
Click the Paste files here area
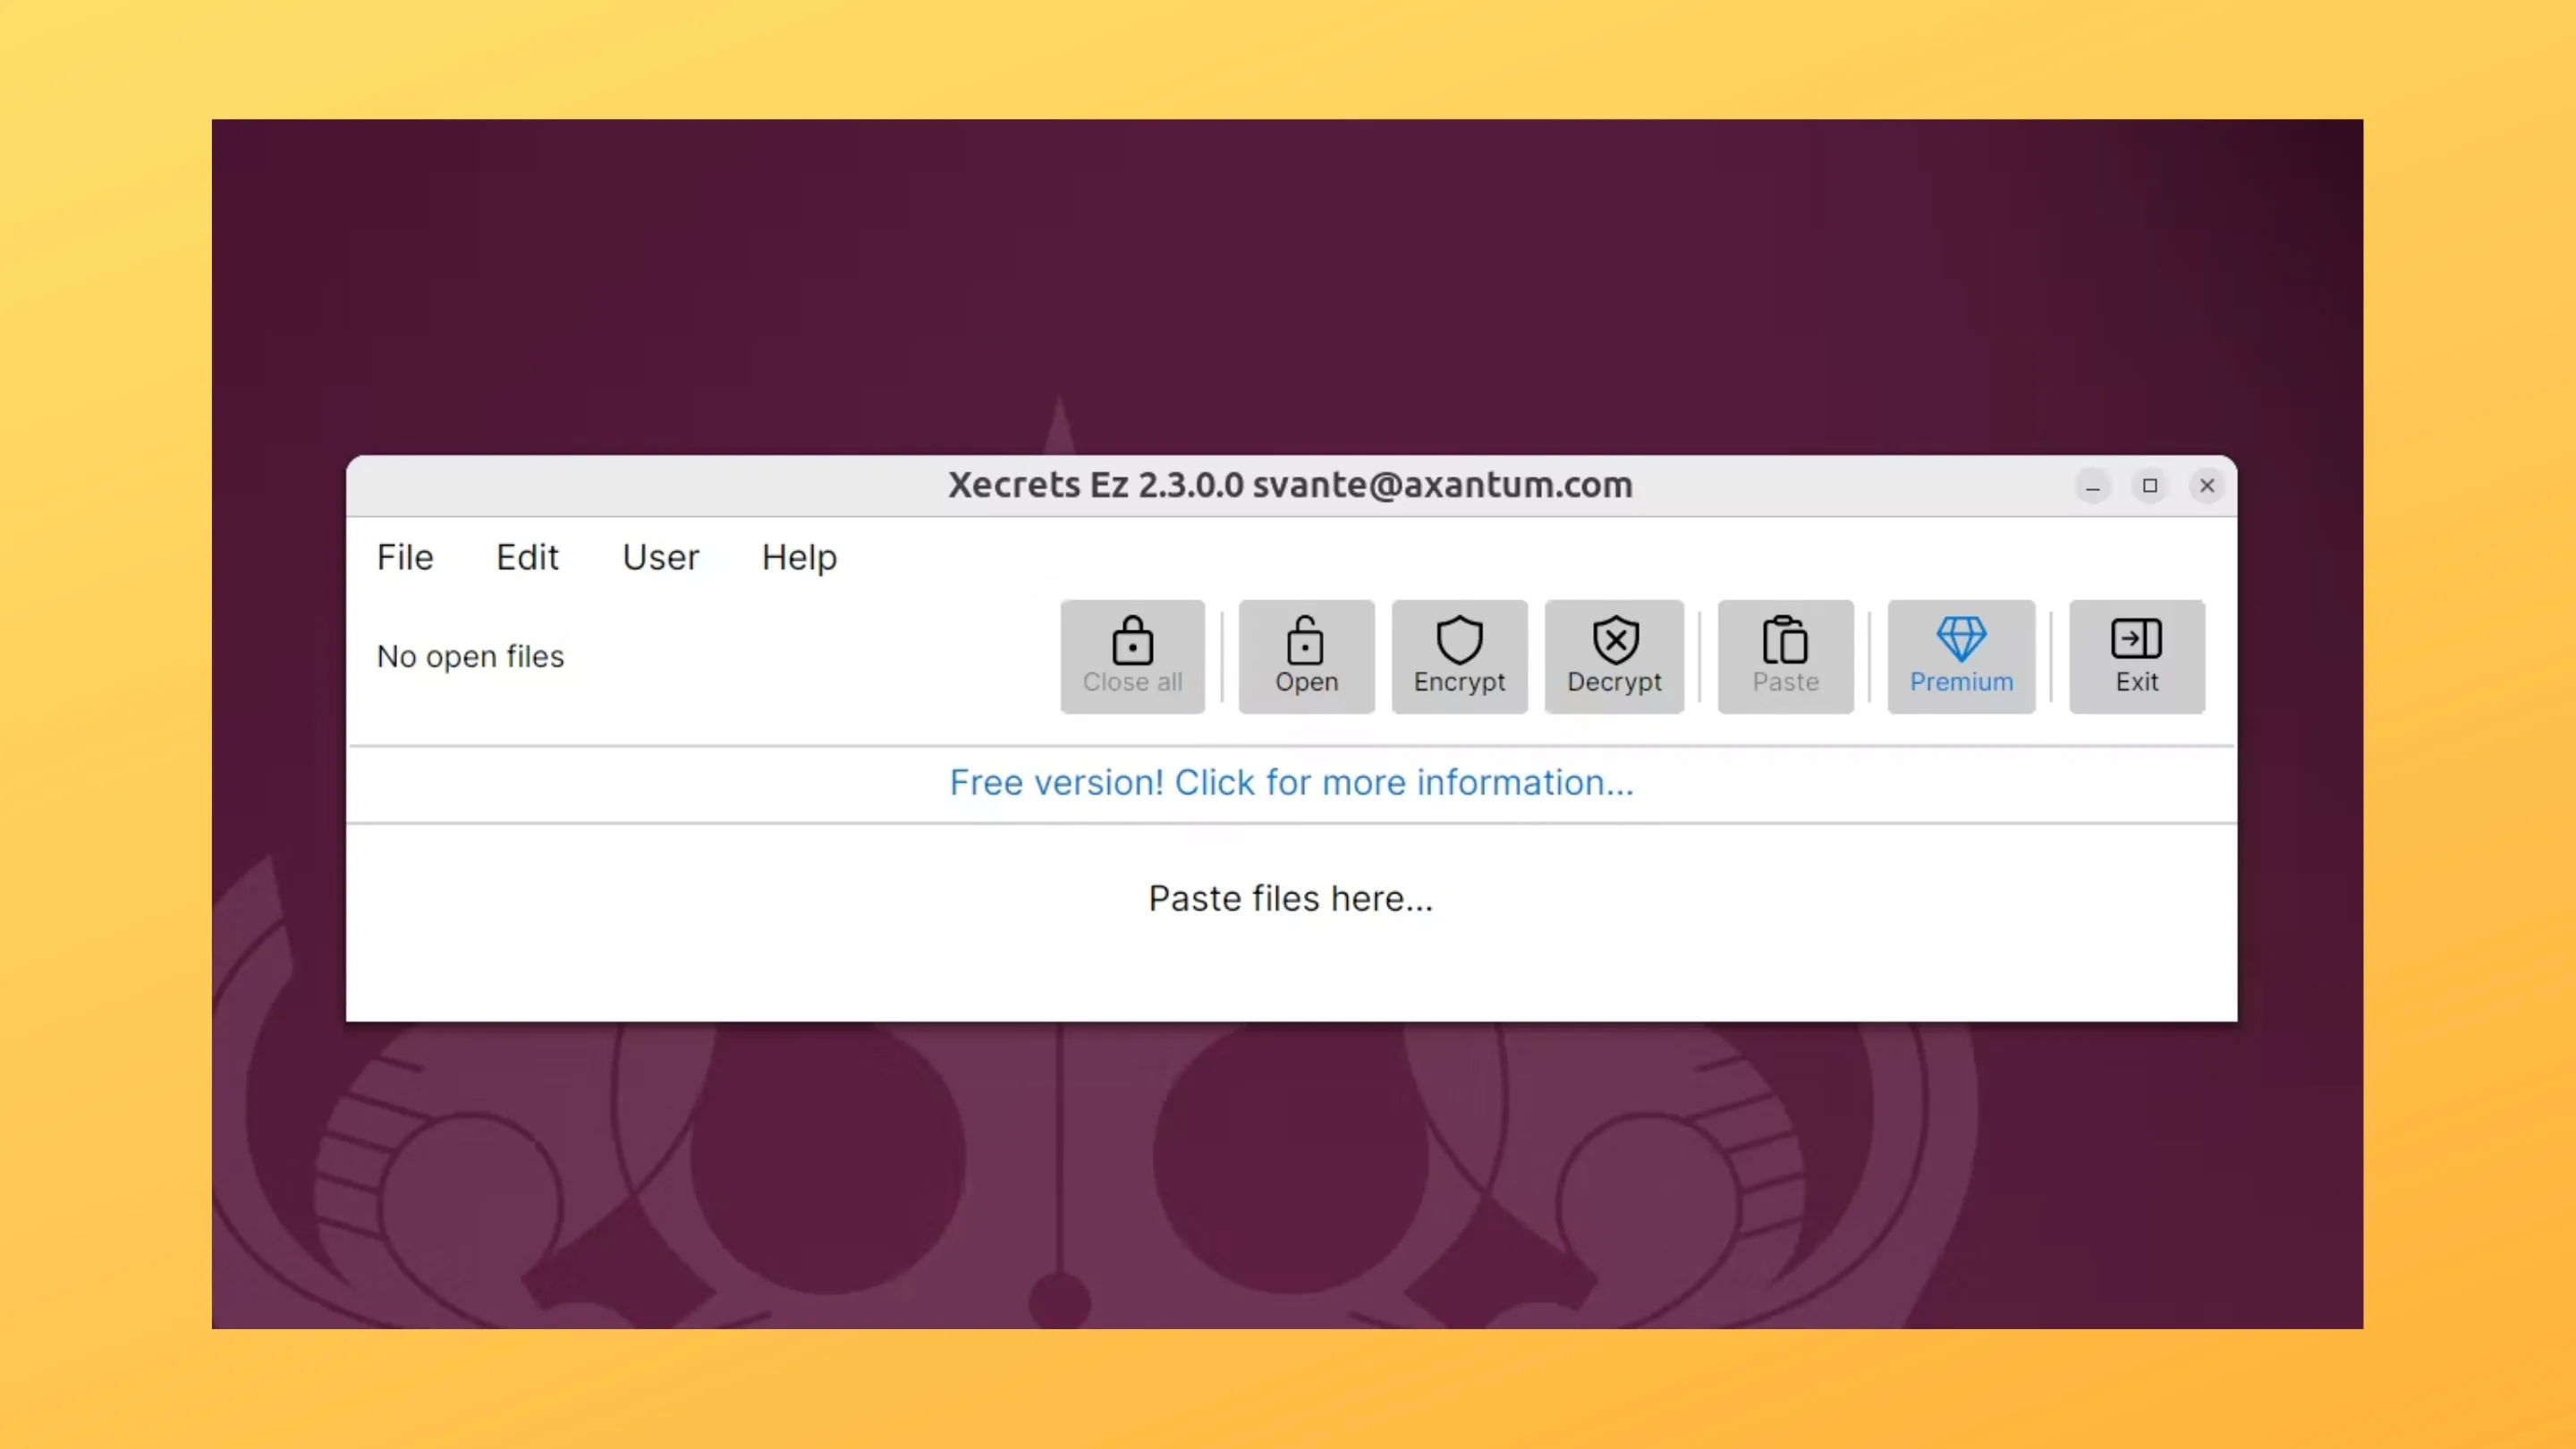click(1291, 898)
